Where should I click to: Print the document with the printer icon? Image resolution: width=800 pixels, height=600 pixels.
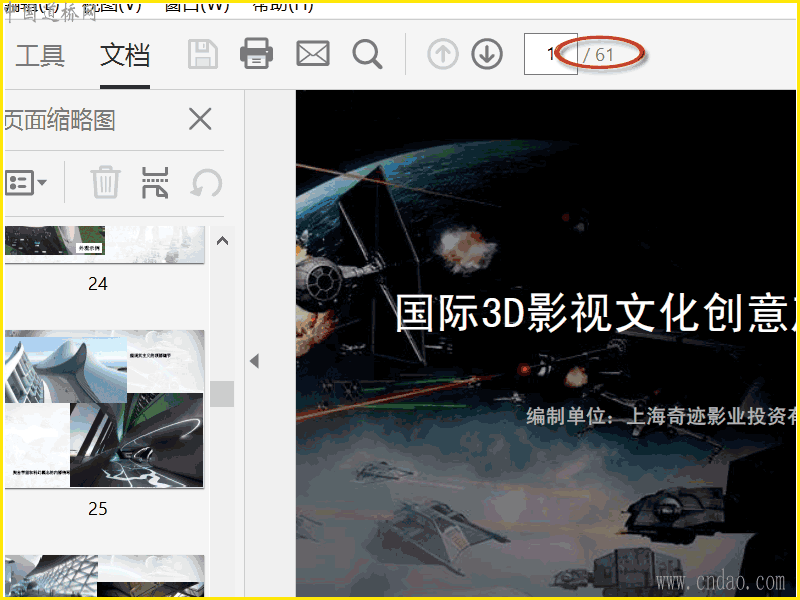click(x=256, y=54)
